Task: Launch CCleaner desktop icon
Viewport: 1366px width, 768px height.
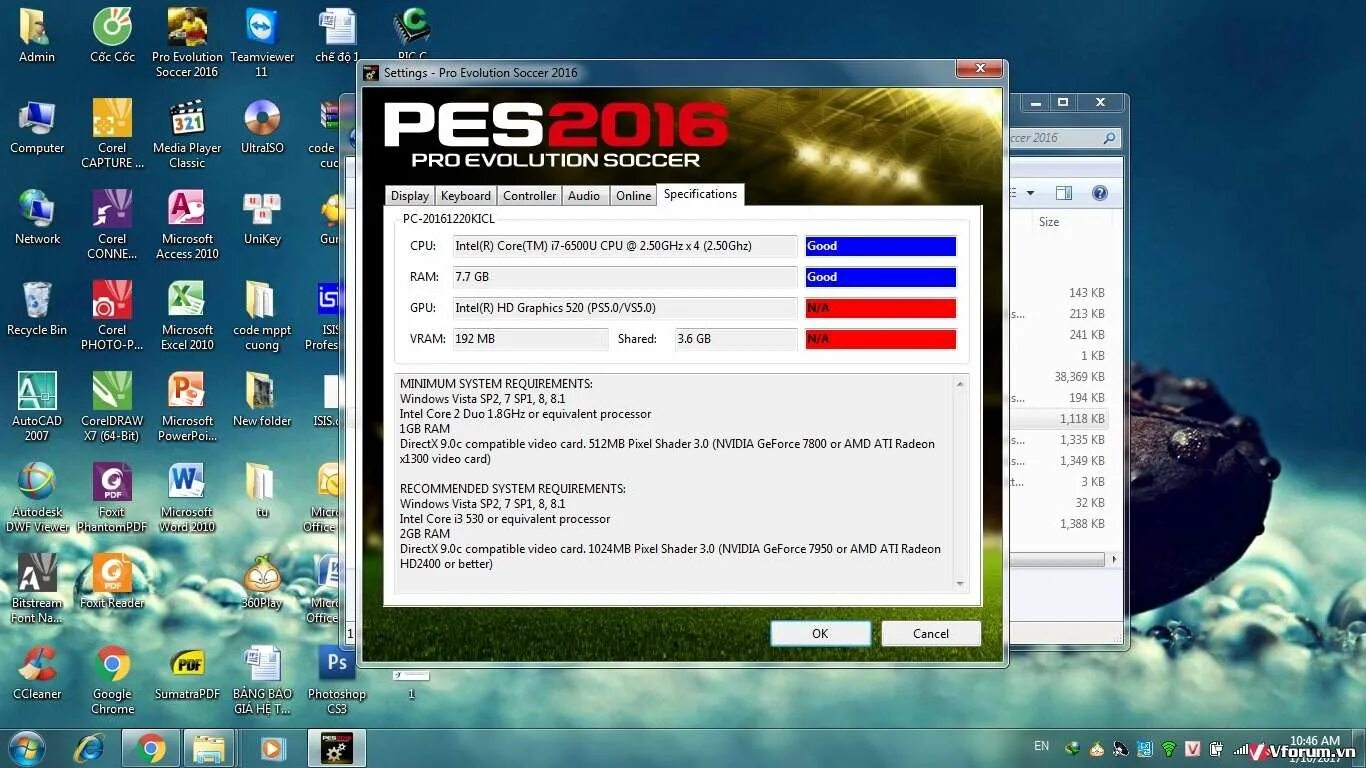Action: click(x=37, y=673)
